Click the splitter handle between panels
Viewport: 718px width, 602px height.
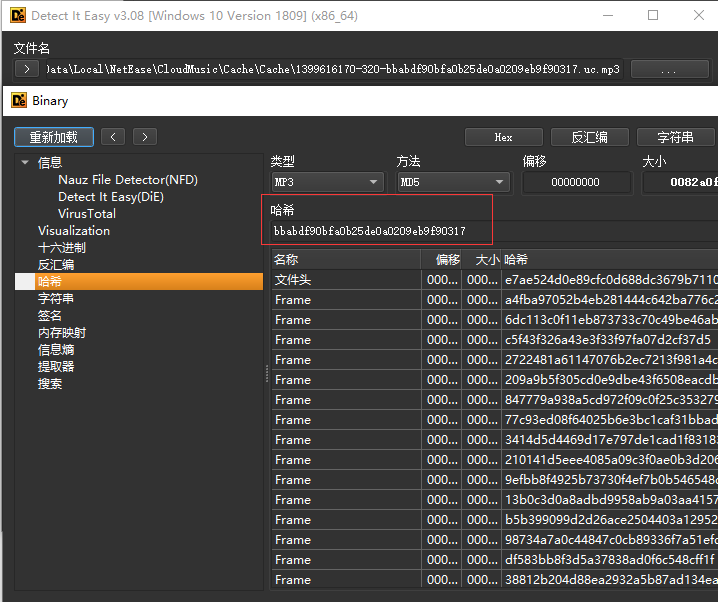pyautogui.click(x=267, y=373)
